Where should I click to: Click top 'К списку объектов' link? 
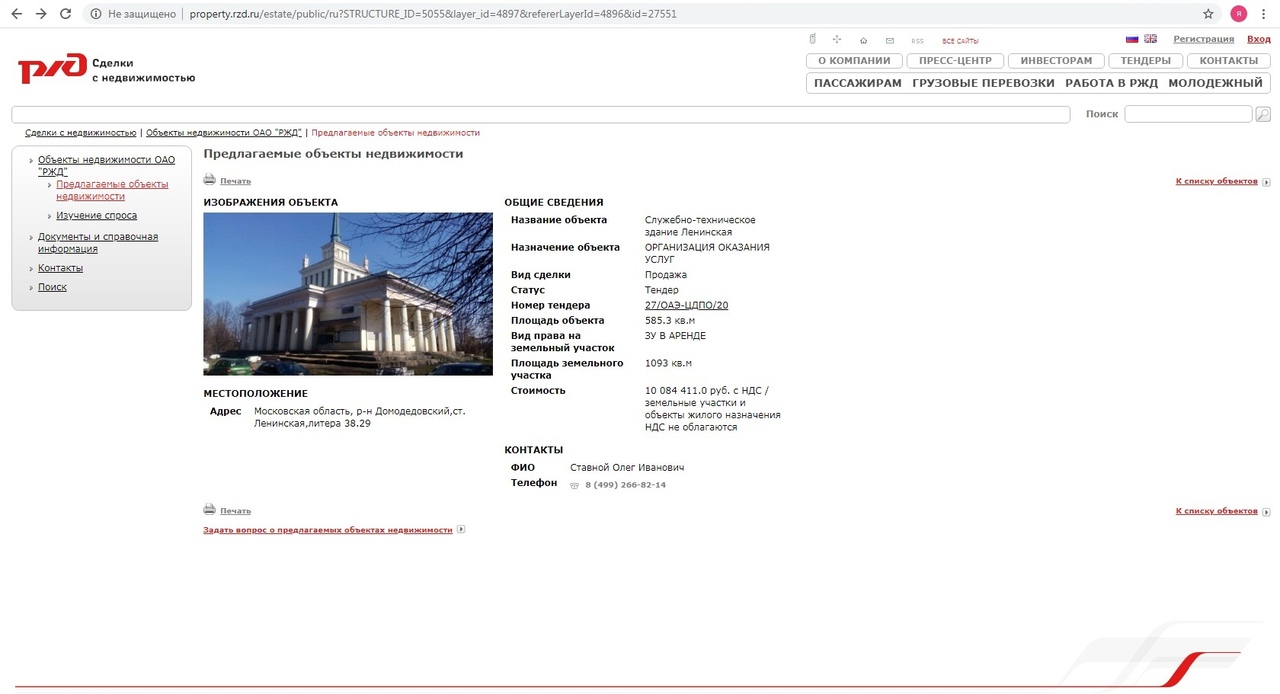[1216, 181]
